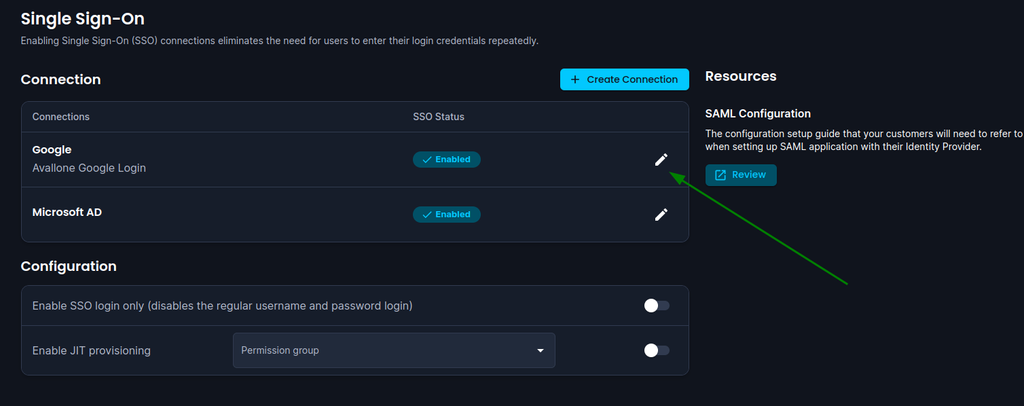Edit the Microsoft AD connection pencil icon

coord(661,215)
